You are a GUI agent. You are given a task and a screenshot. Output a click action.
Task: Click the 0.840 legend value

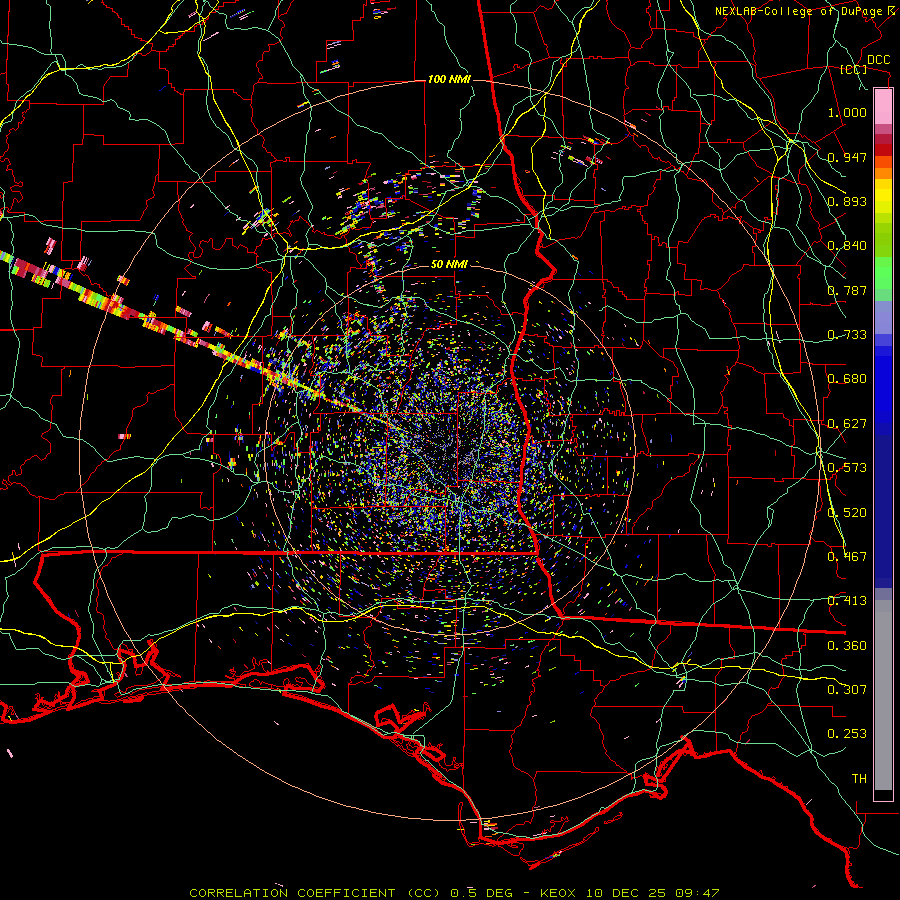[847, 246]
